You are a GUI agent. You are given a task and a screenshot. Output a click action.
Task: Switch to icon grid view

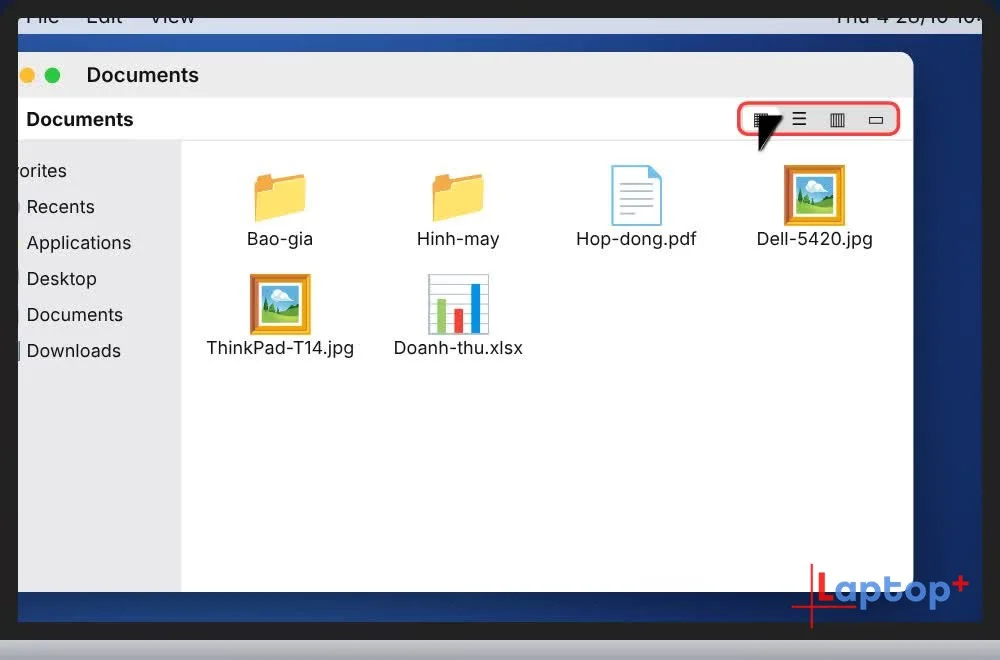761,119
